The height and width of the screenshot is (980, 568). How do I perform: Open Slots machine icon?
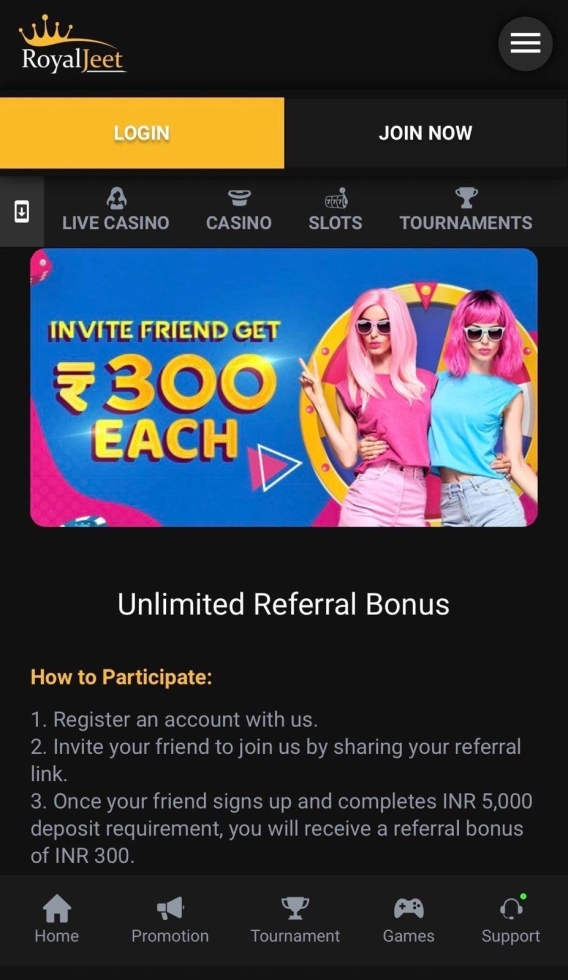(336, 198)
